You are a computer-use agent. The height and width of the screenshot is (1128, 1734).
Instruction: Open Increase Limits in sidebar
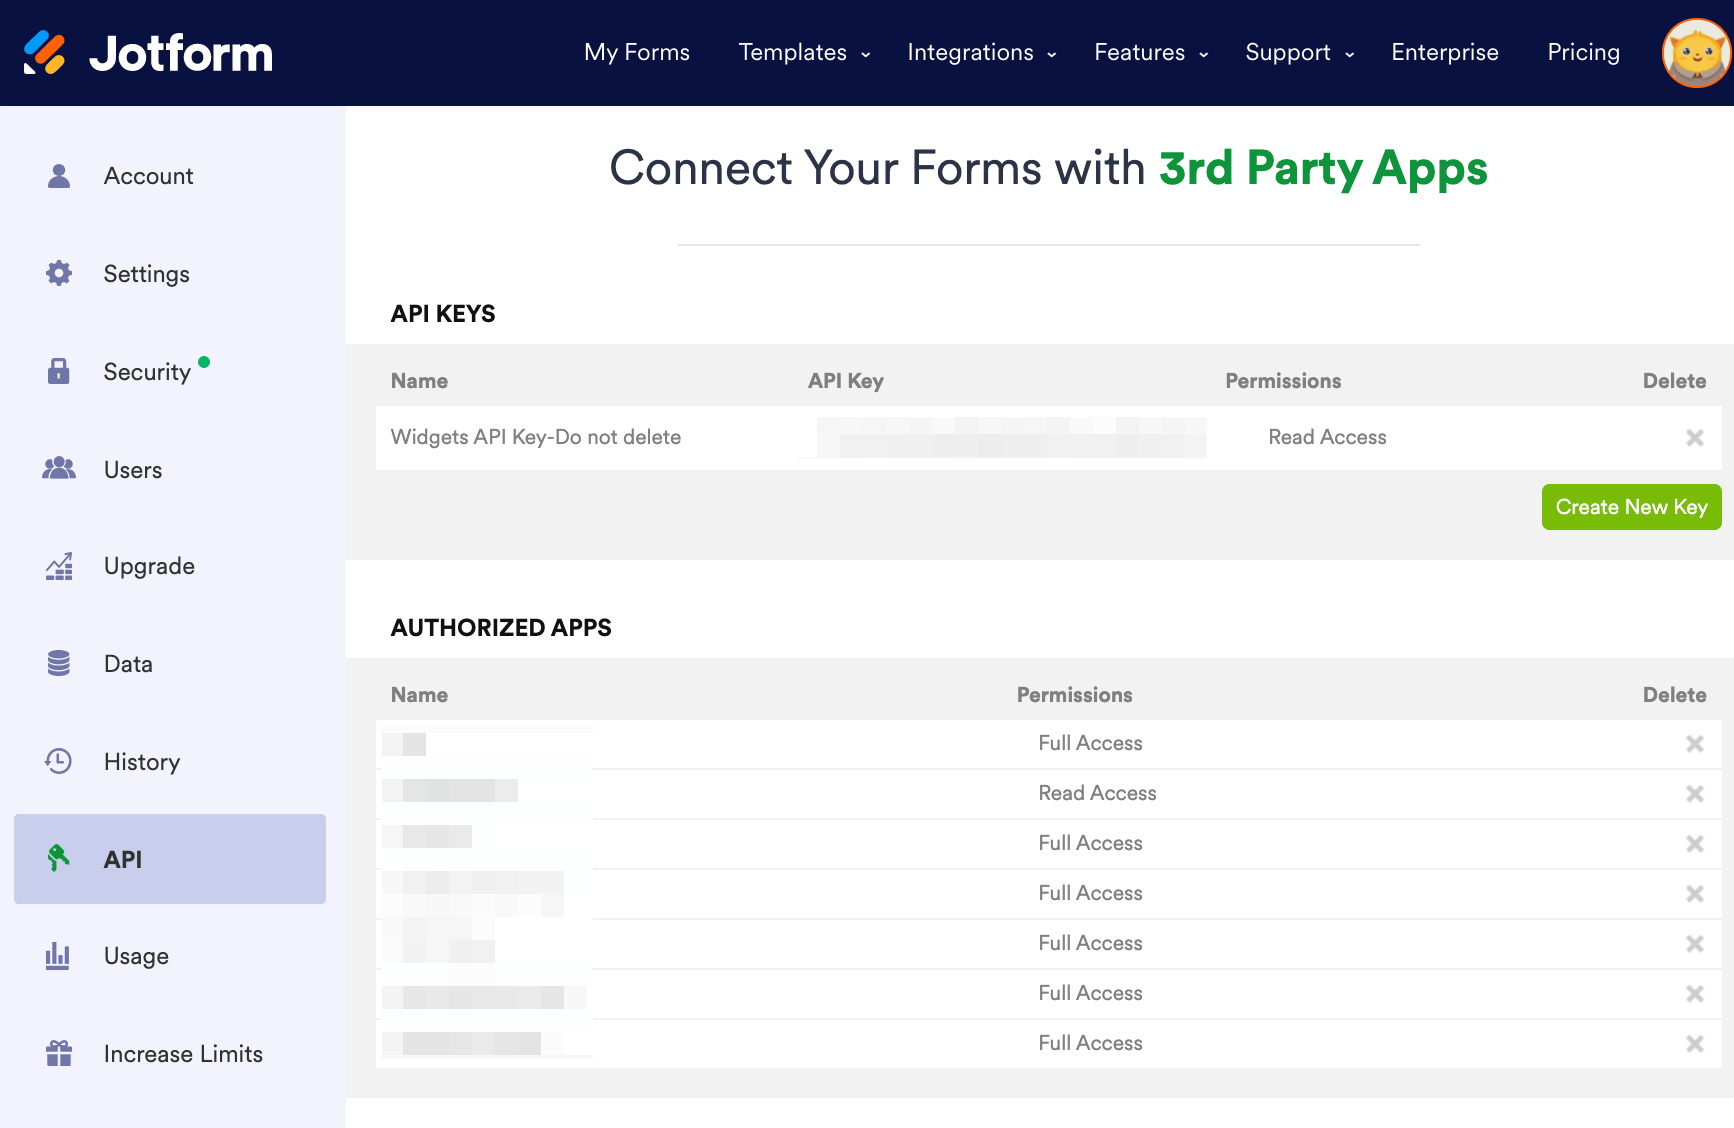pyautogui.click(x=170, y=1053)
